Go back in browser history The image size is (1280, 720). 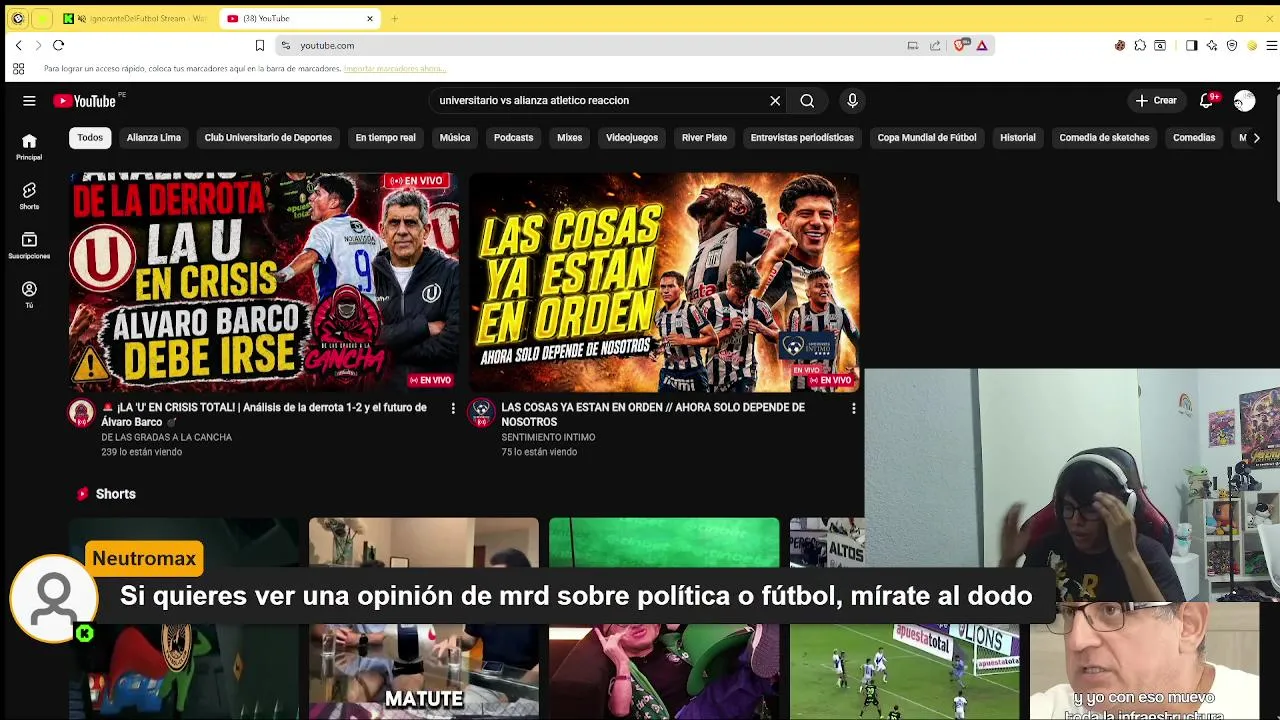point(18,45)
